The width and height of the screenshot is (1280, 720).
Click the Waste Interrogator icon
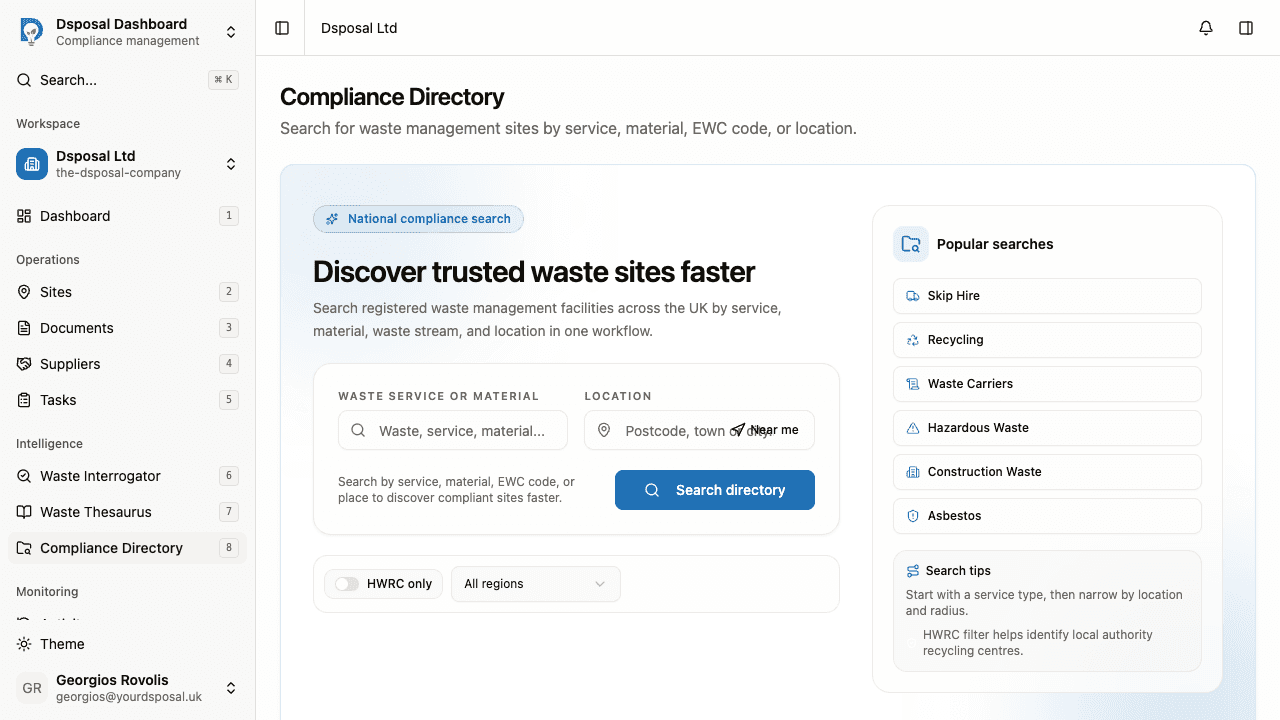click(23, 475)
